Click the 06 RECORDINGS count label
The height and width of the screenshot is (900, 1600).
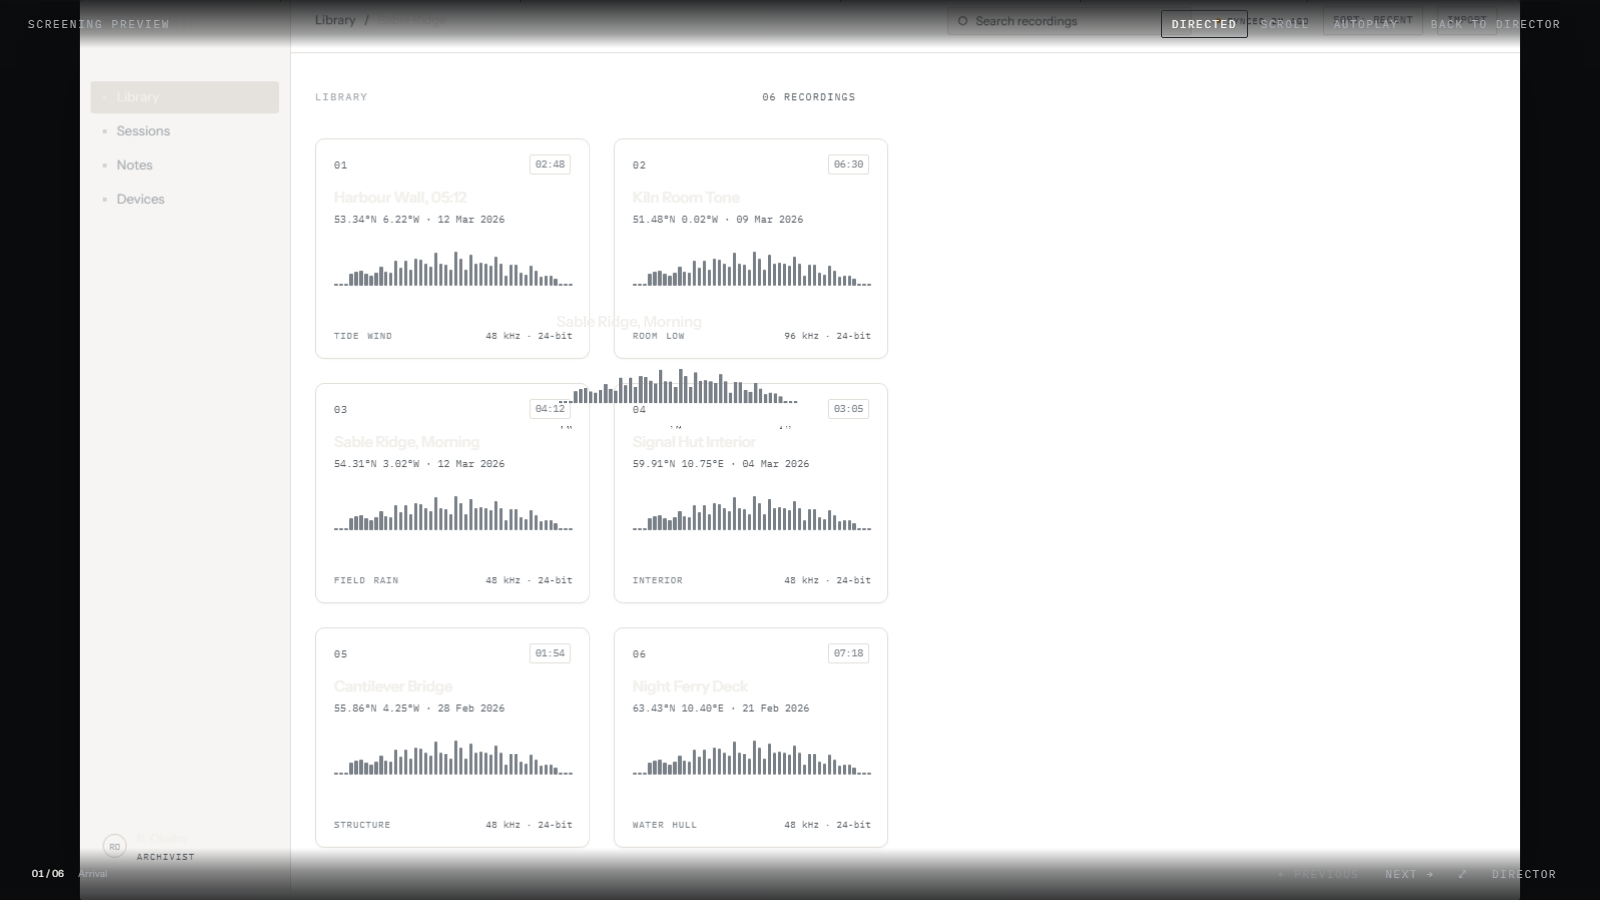tap(809, 97)
